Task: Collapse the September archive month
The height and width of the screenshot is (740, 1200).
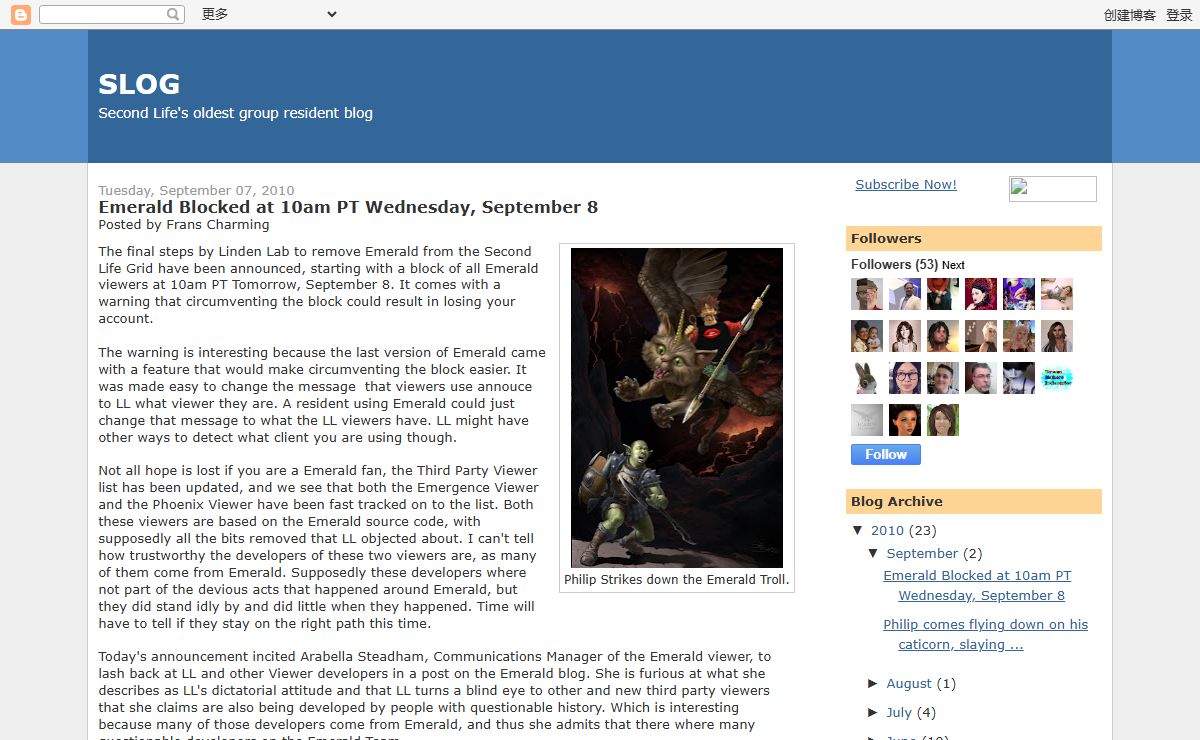Action: point(873,553)
